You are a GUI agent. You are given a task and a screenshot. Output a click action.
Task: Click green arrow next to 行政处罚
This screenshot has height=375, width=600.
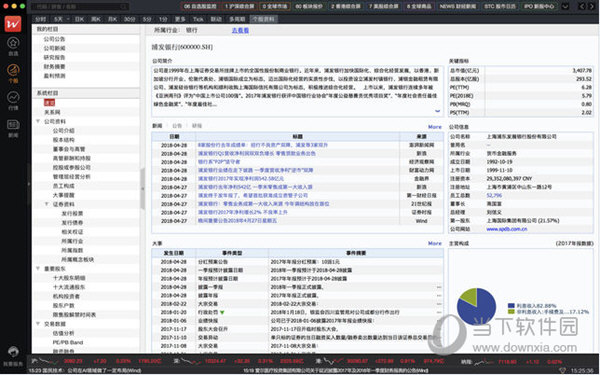(x=222, y=312)
